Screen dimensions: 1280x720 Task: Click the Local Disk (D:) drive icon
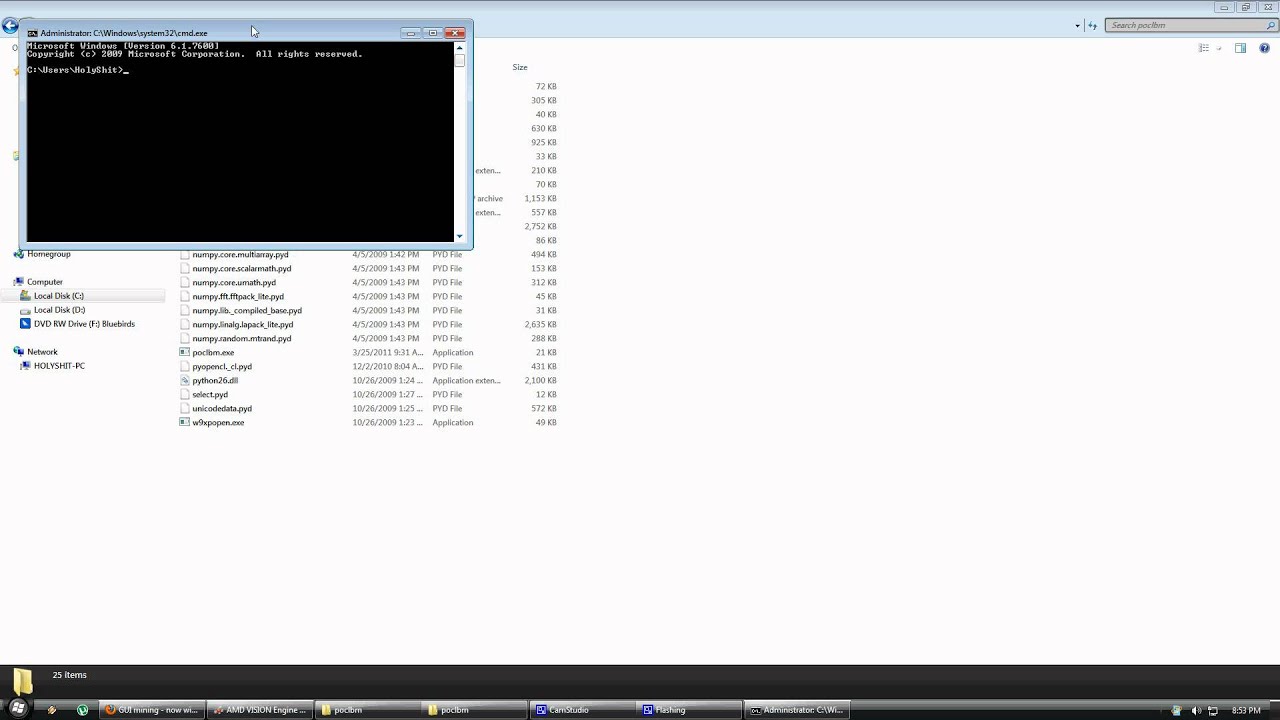coord(25,310)
